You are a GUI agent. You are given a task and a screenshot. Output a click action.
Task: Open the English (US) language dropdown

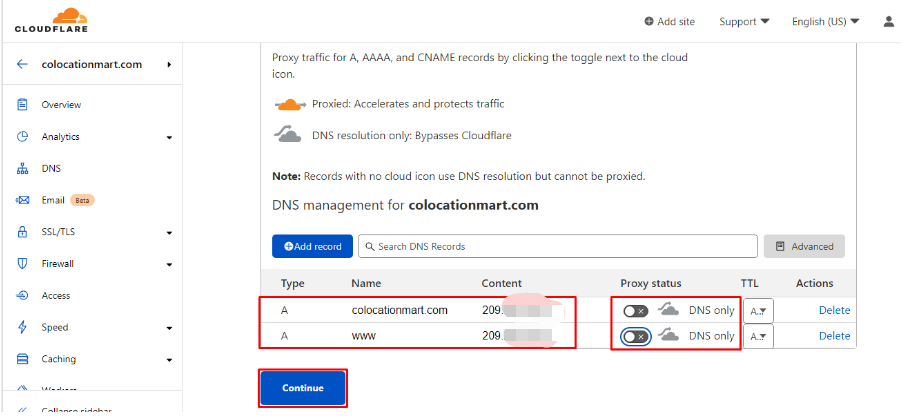[x=825, y=21]
